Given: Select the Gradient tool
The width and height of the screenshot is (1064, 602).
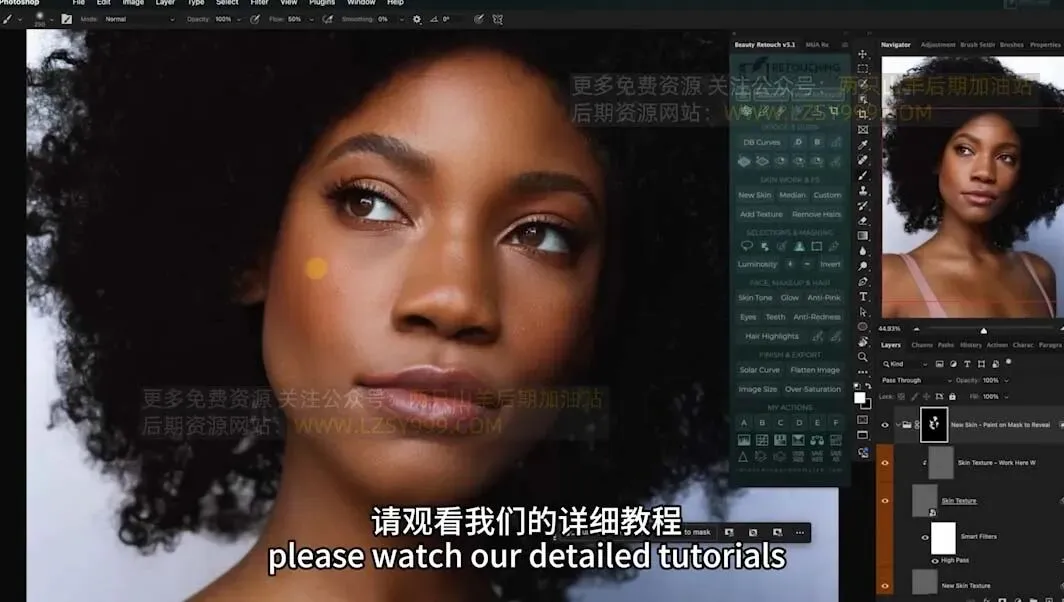Looking at the screenshot, I should [862, 236].
